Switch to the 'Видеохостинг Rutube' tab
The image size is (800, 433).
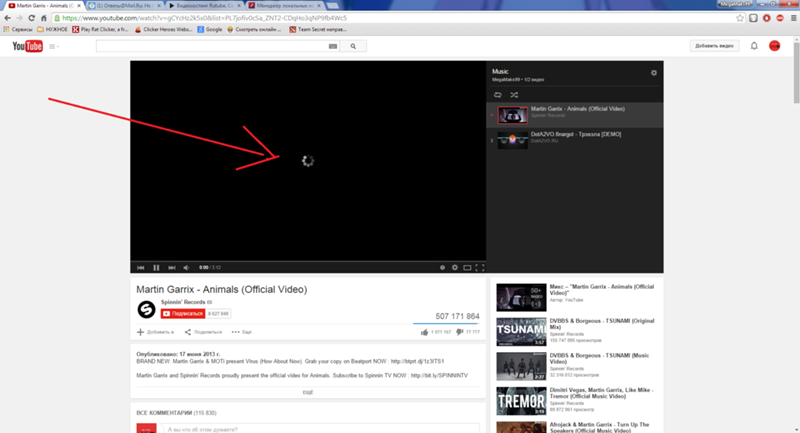click(205, 5)
